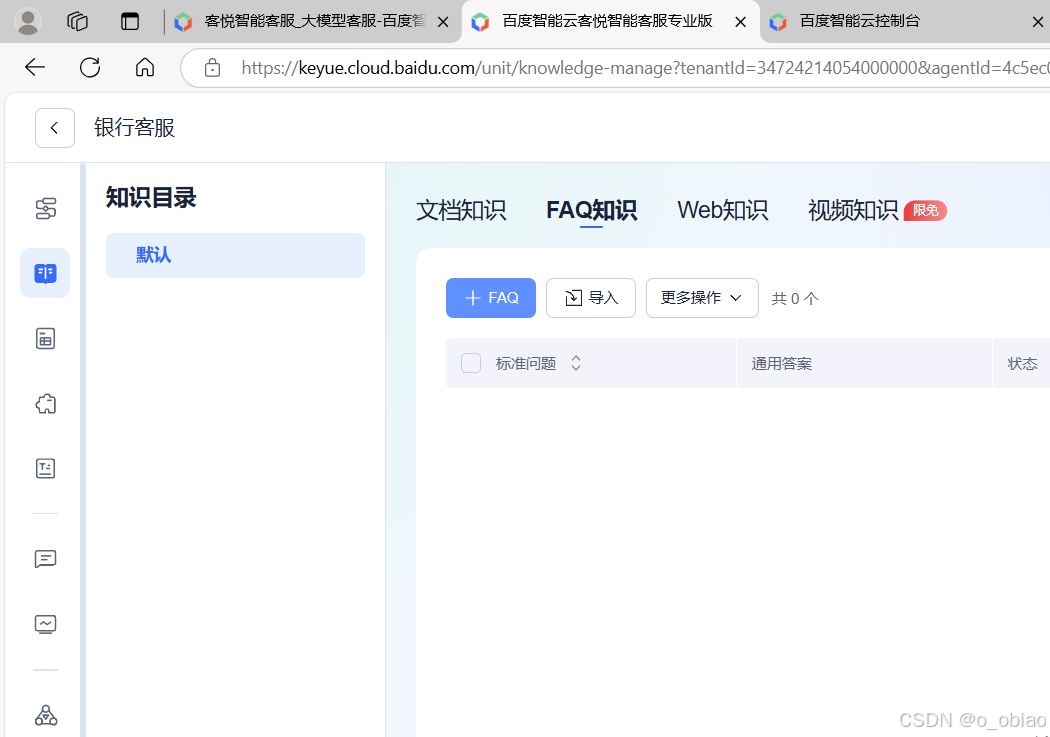Image resolution: width=1050 pixels, height=737 pixels.
Task: Click the 通用答案 column header
Action: pyautogui.click(x=781, y=363)
